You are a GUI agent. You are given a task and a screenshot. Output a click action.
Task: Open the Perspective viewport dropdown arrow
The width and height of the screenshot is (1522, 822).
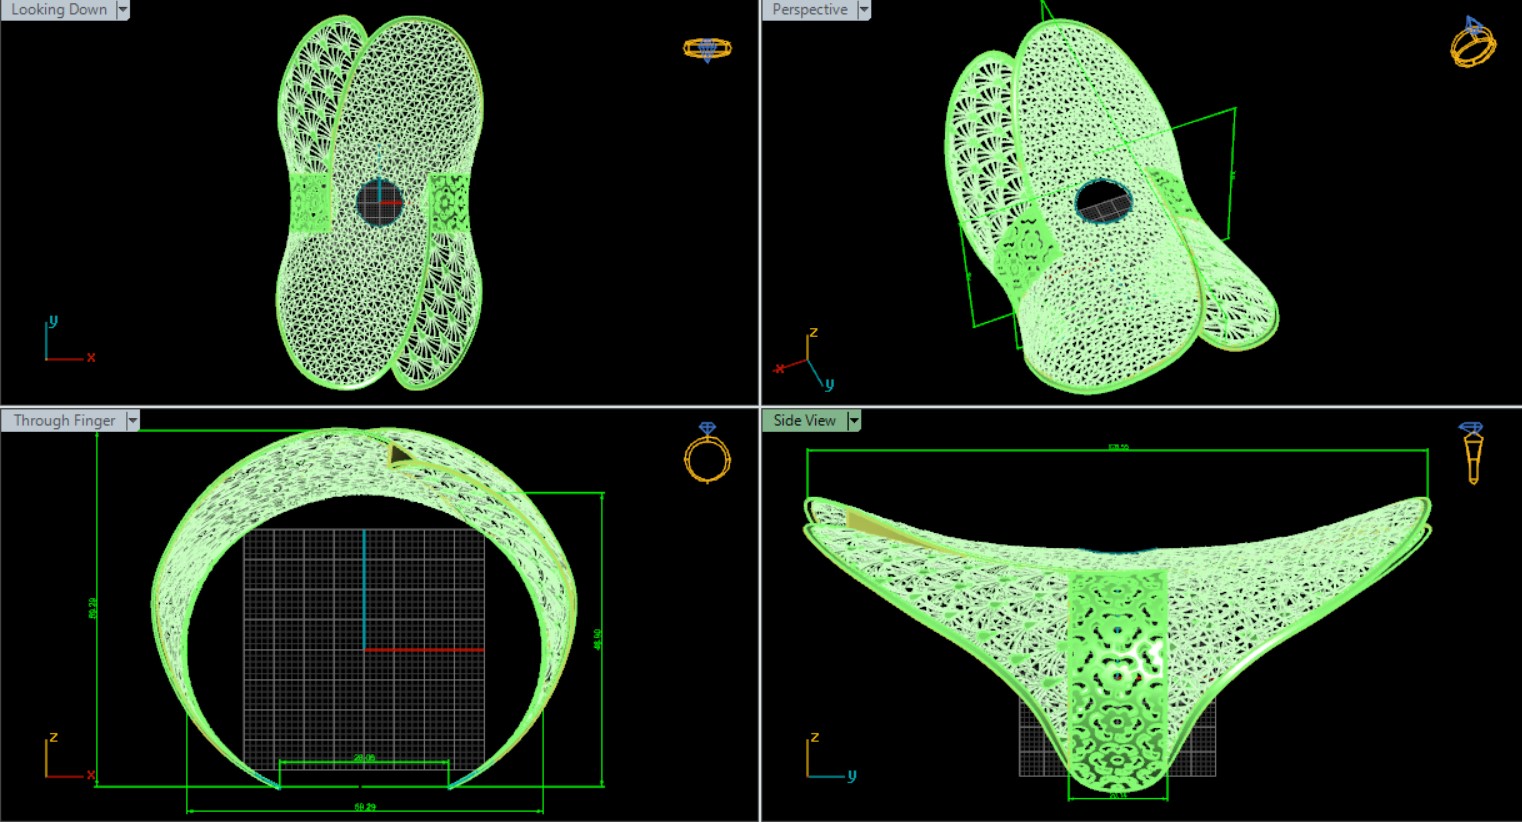[864, 10]
